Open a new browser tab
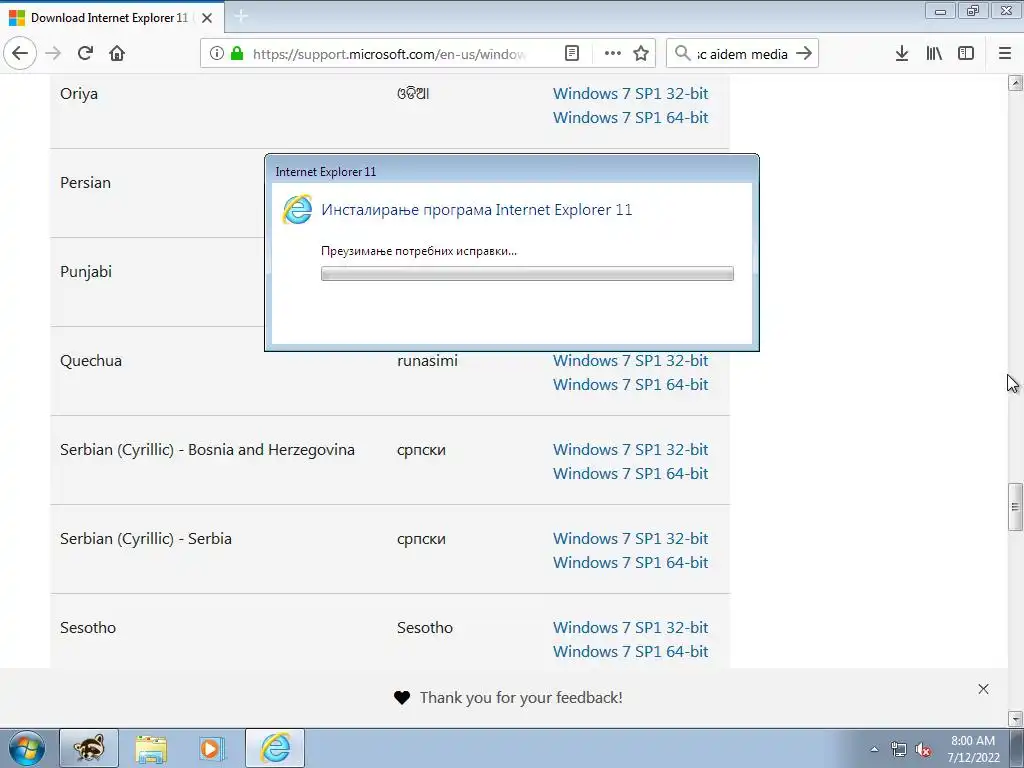Image resolution: width=1024 pixels, height=768 pixels. tap(241, 16)
